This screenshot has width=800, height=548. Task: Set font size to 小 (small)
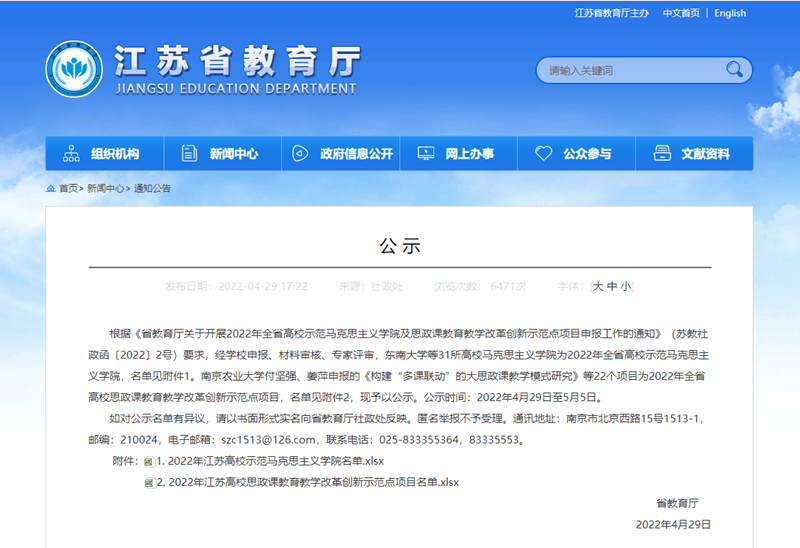click(x=626, y=287)
